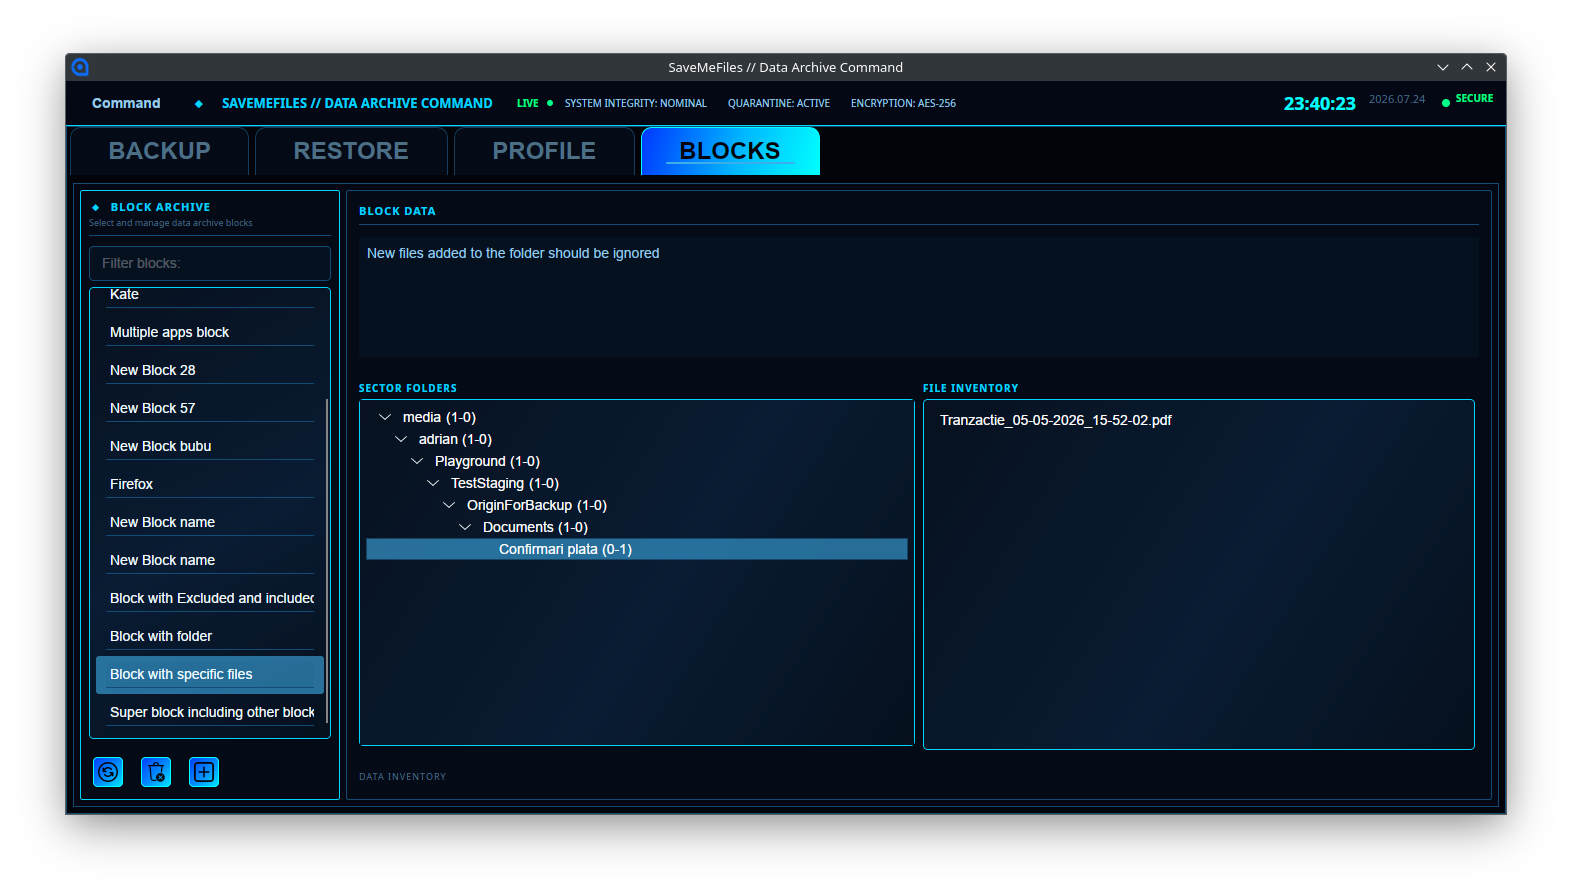Add a new block with plus icon
Screen dimensions: 1573x893
[x=204, y=772]
